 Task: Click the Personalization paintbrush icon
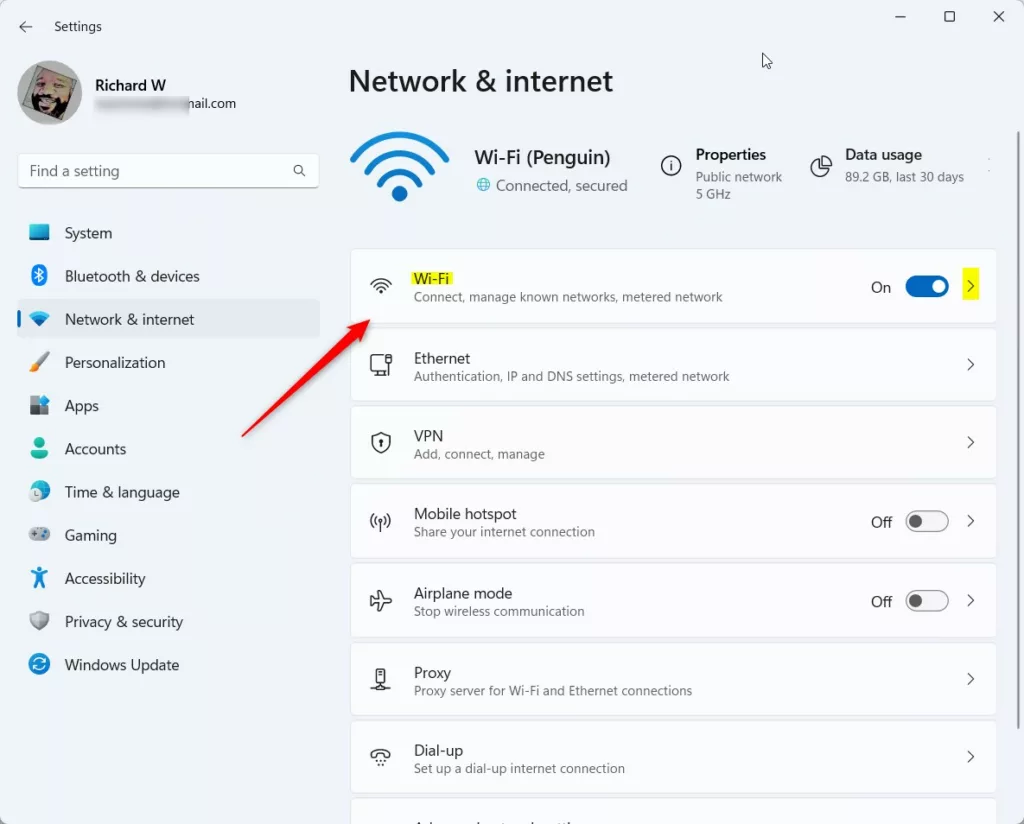[39, 362]
